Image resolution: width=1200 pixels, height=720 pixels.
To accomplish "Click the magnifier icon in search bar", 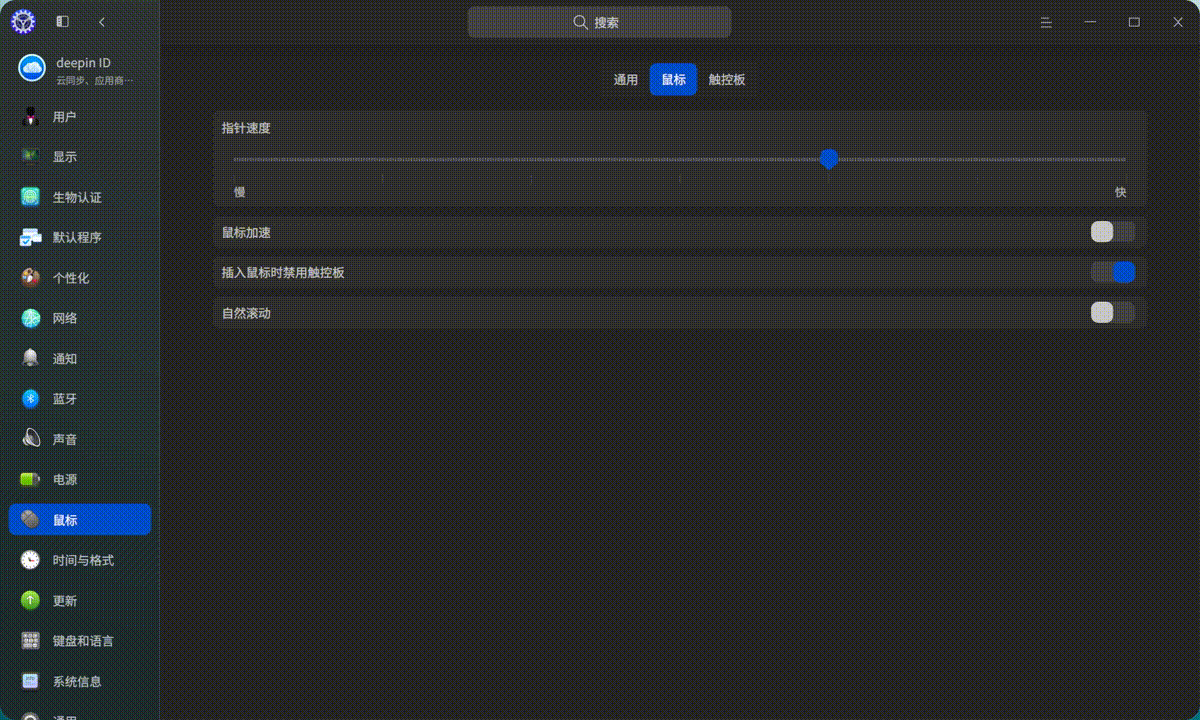I will [580, 22].
